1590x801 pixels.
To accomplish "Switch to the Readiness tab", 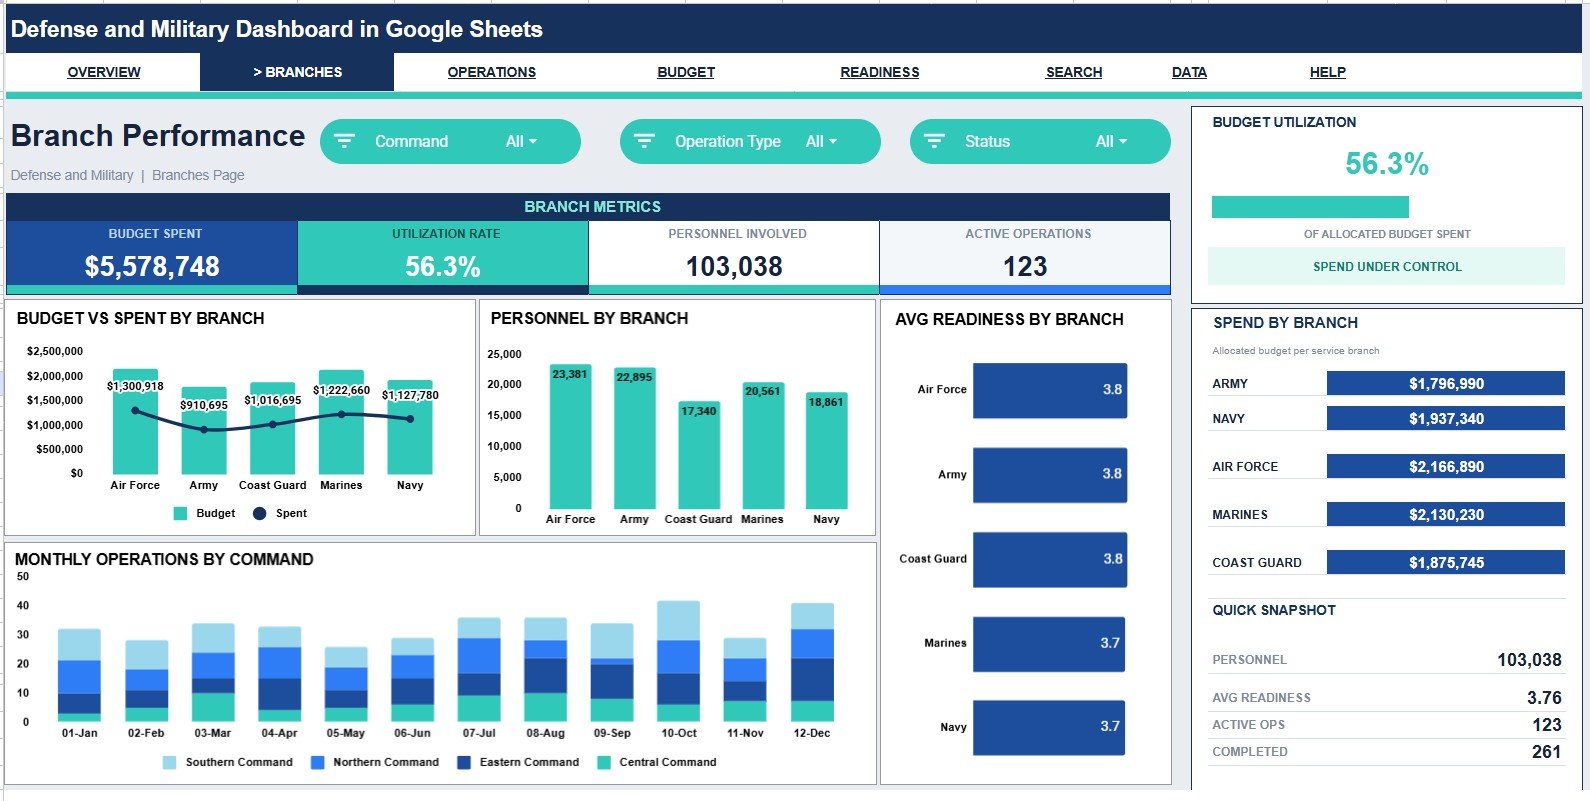I will click(879, 72).
